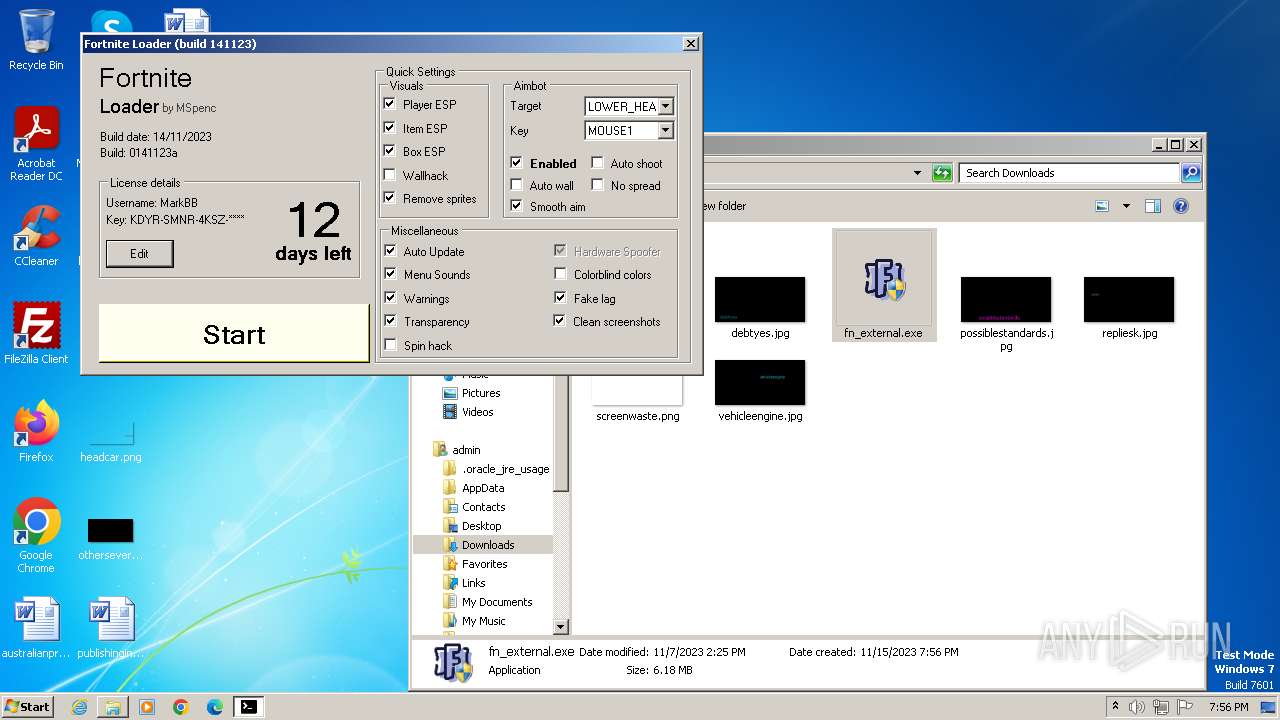Open Windows Media Player taskbar icon
1280x720 pixels.
pyautogui.click(x=147, y=707)
